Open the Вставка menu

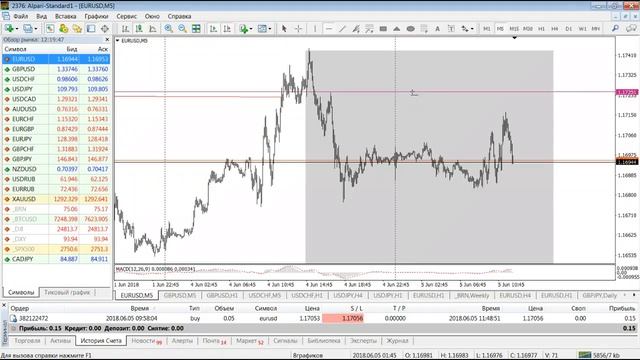tap(65, 16)
